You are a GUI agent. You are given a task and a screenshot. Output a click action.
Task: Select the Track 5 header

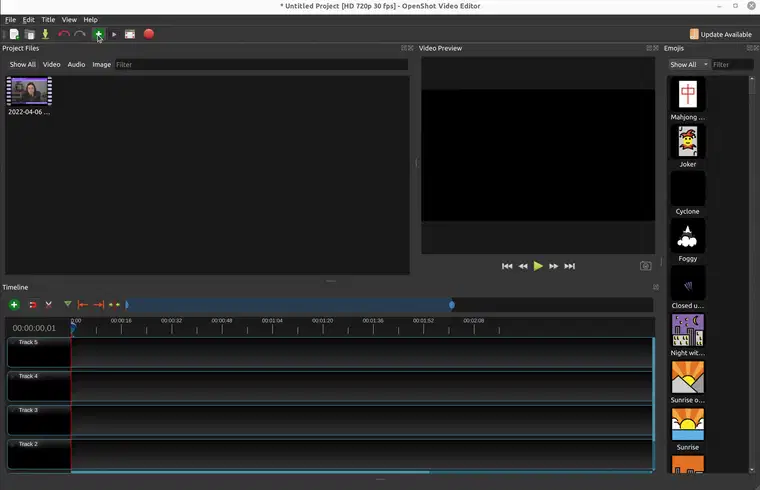(x=39, y=352)
